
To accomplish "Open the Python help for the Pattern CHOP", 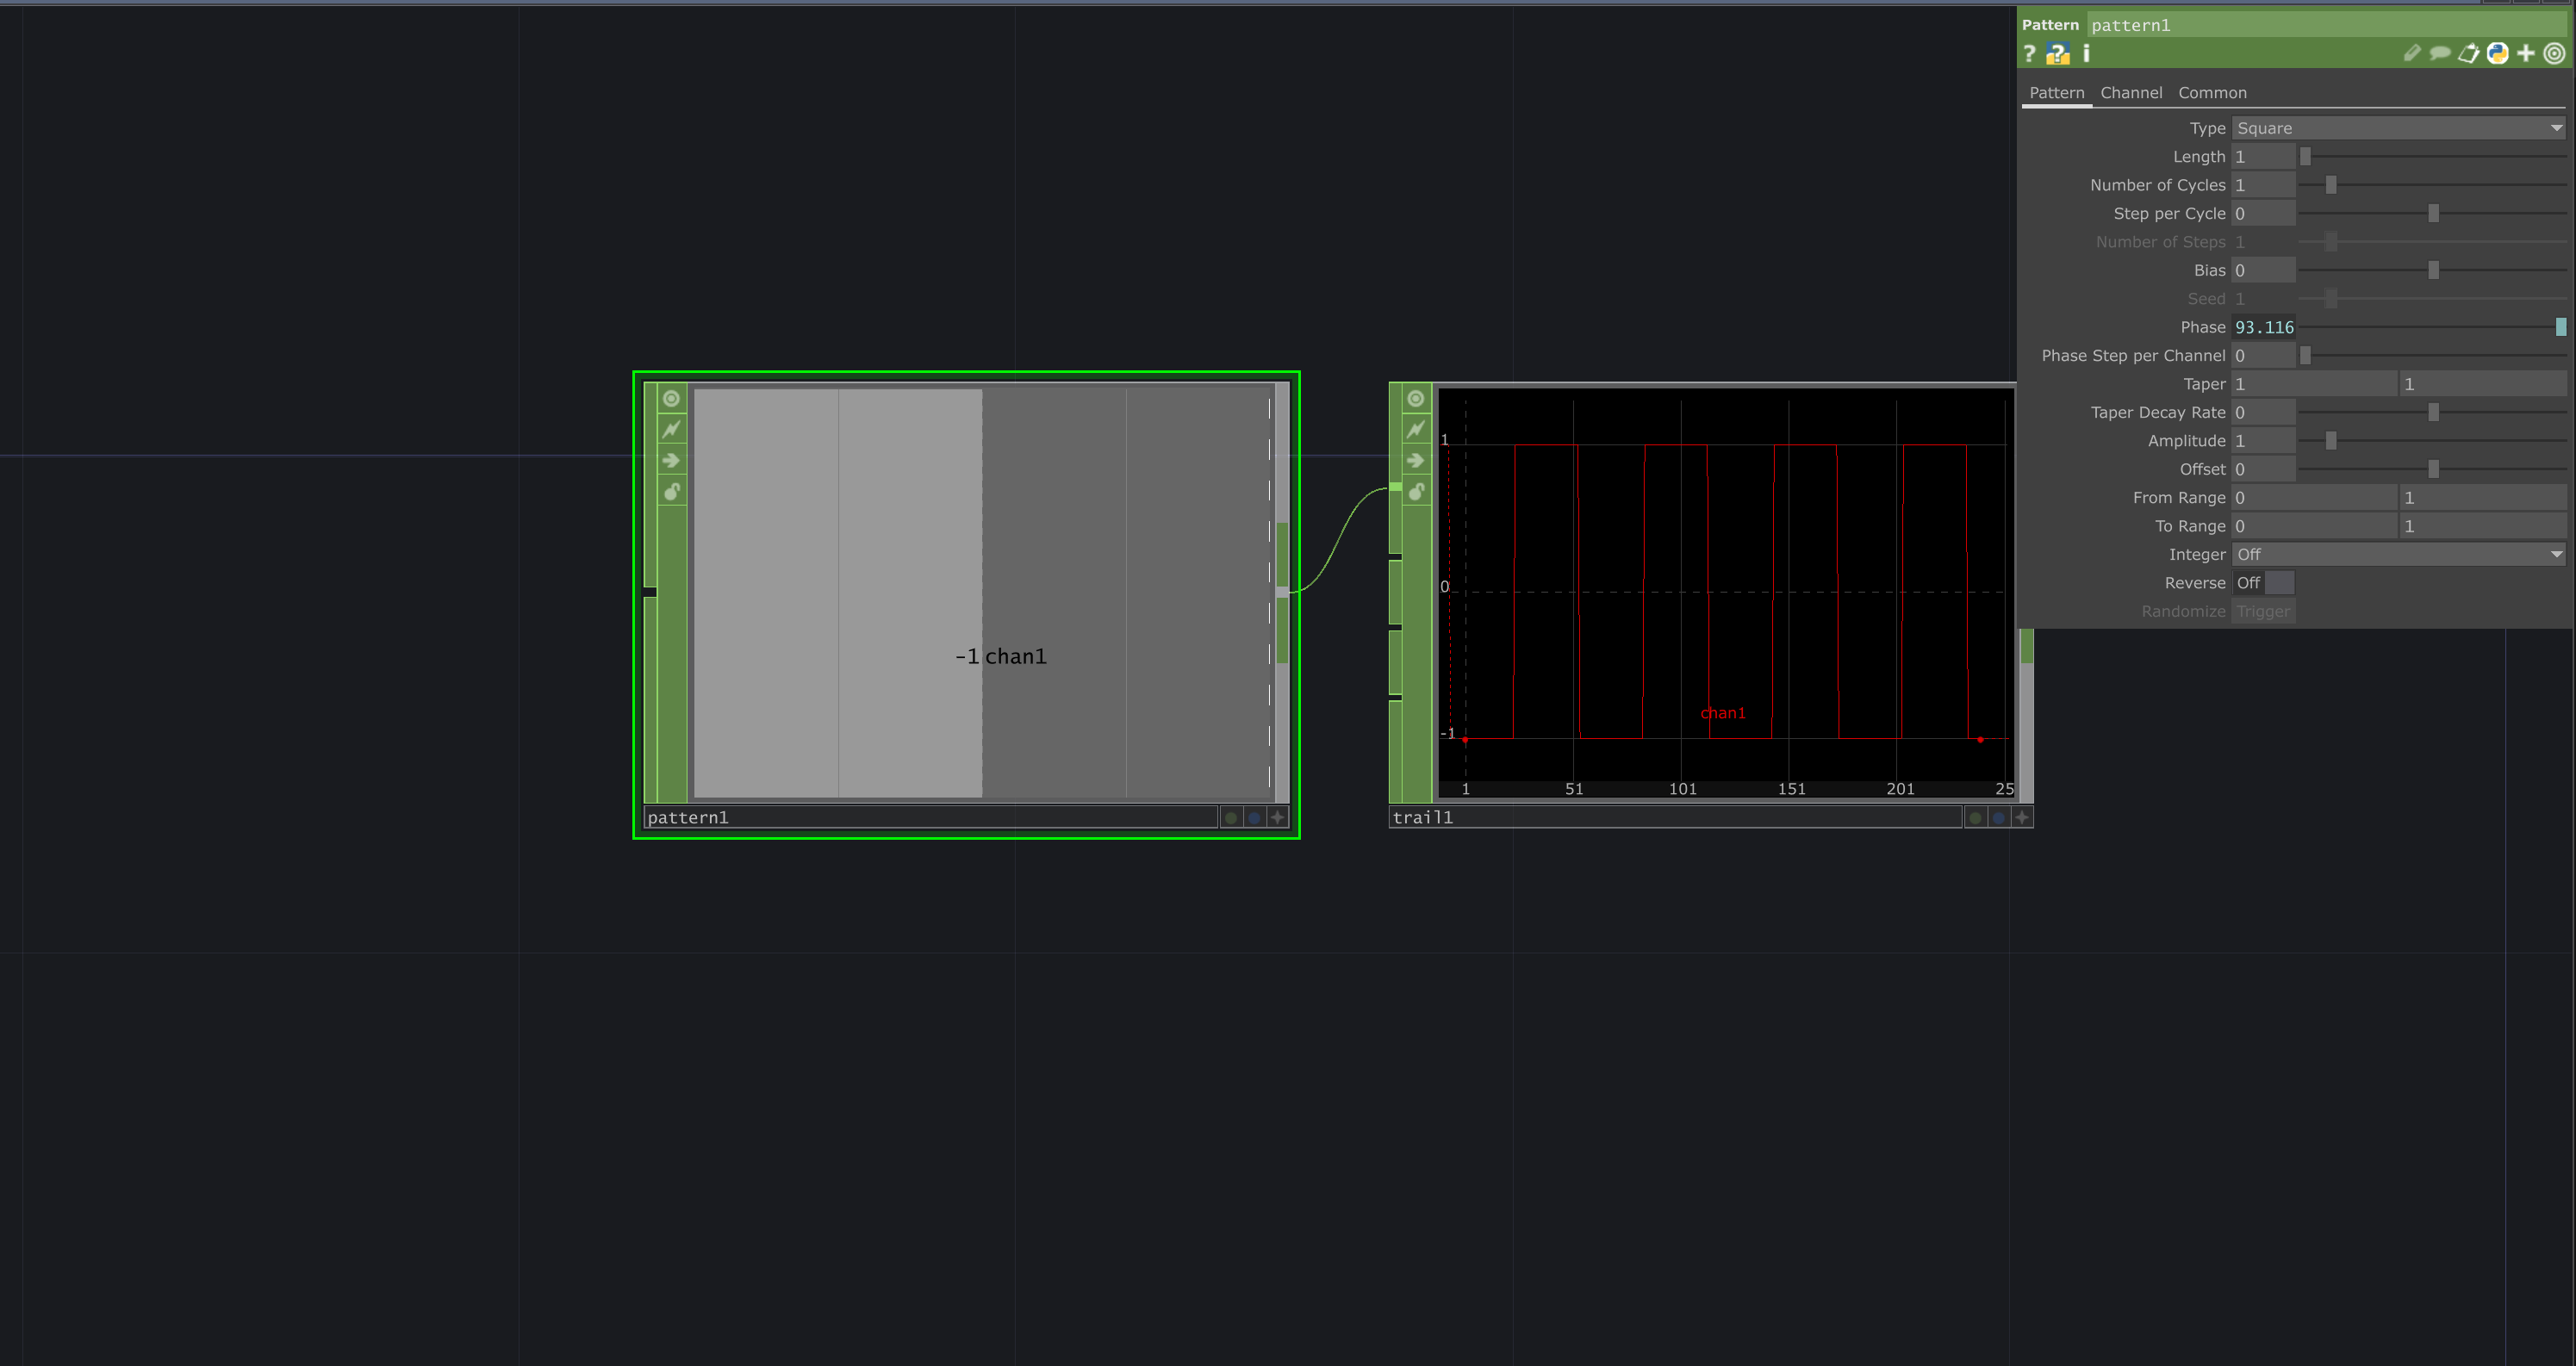I will [2058, 54].
